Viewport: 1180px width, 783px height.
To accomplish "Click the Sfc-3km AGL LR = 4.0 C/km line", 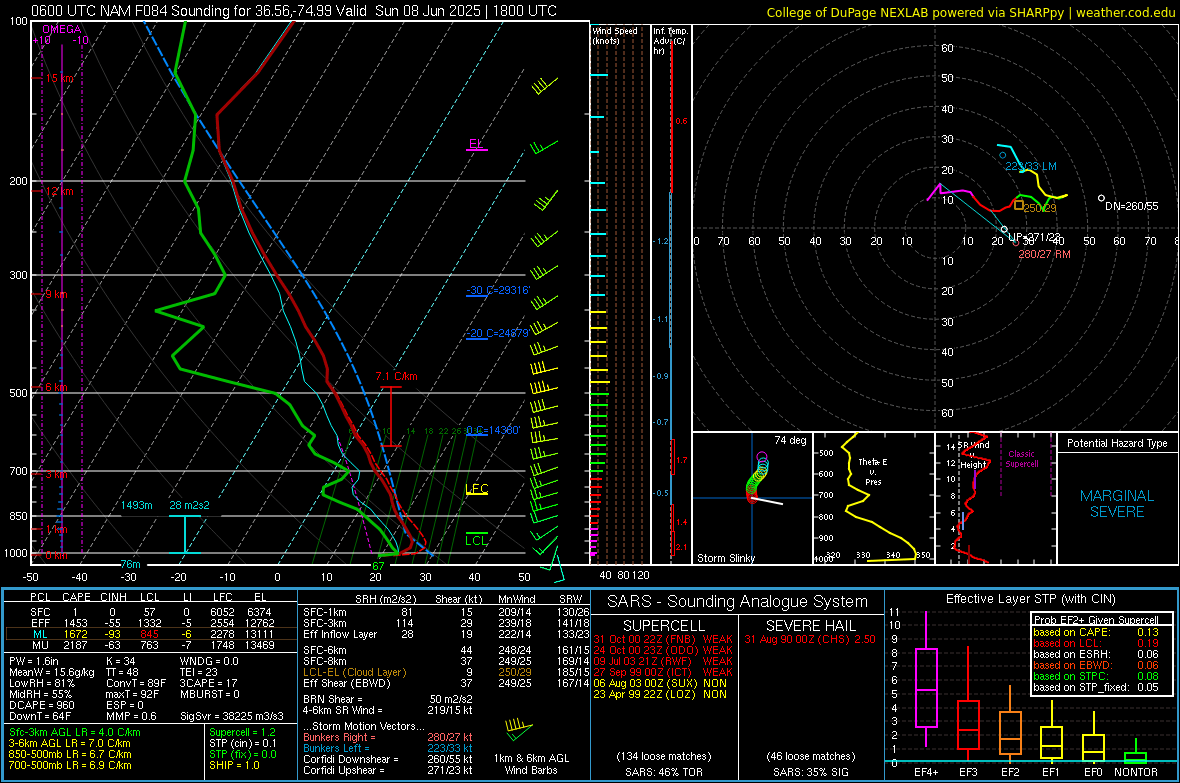I will [75, 732].
